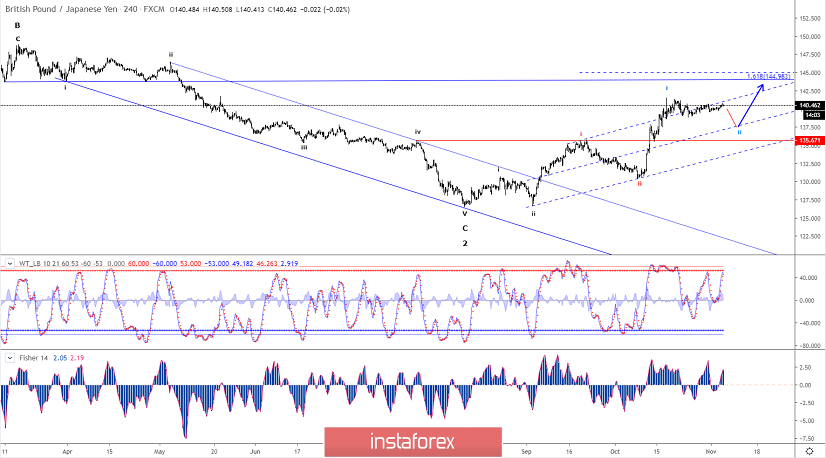Click the Oct label on time axis
826x458 pixels.
pos(615,452)
